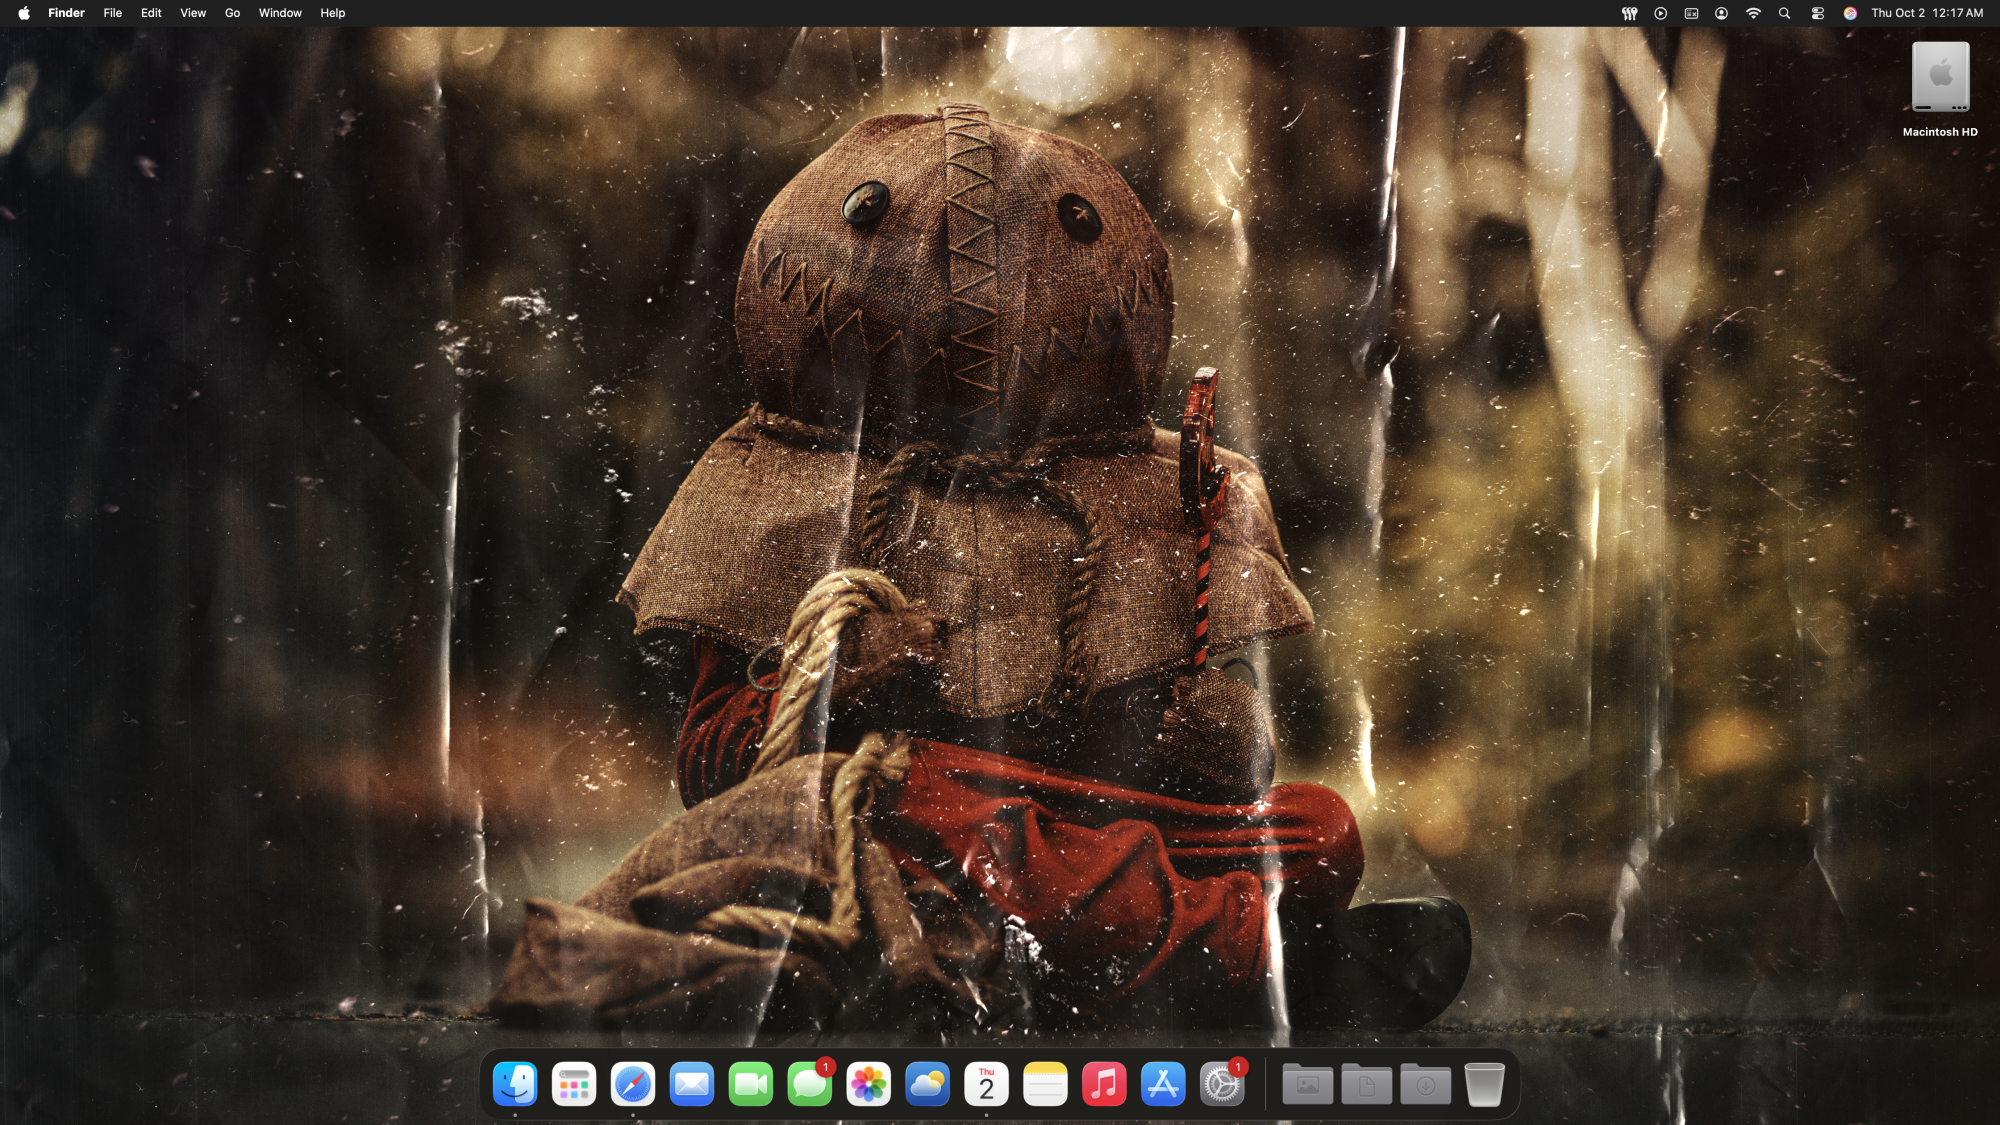This screenshot has width=2000, height=1125.
Task: Open the Photos app
Action: 869,1084
